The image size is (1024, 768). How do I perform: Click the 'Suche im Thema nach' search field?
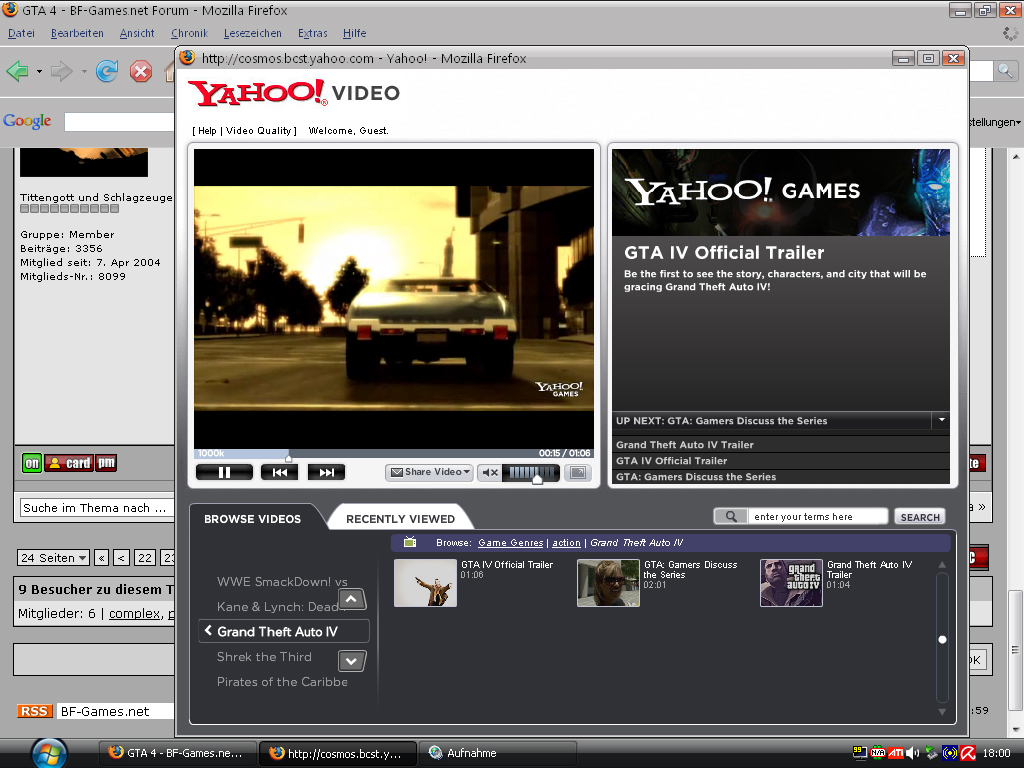97,508
